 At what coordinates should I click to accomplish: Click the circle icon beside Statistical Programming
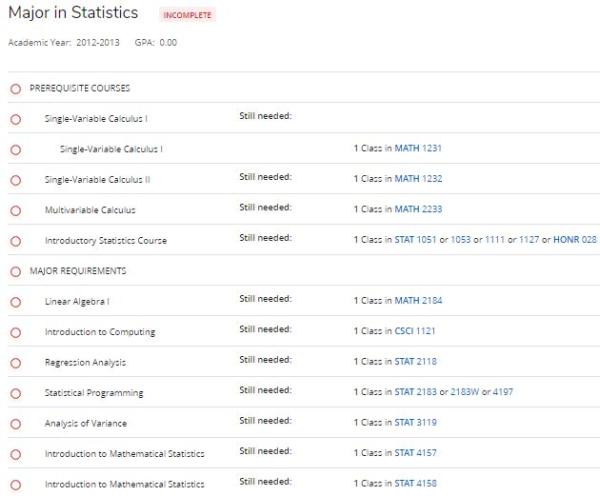coord(15,393)
